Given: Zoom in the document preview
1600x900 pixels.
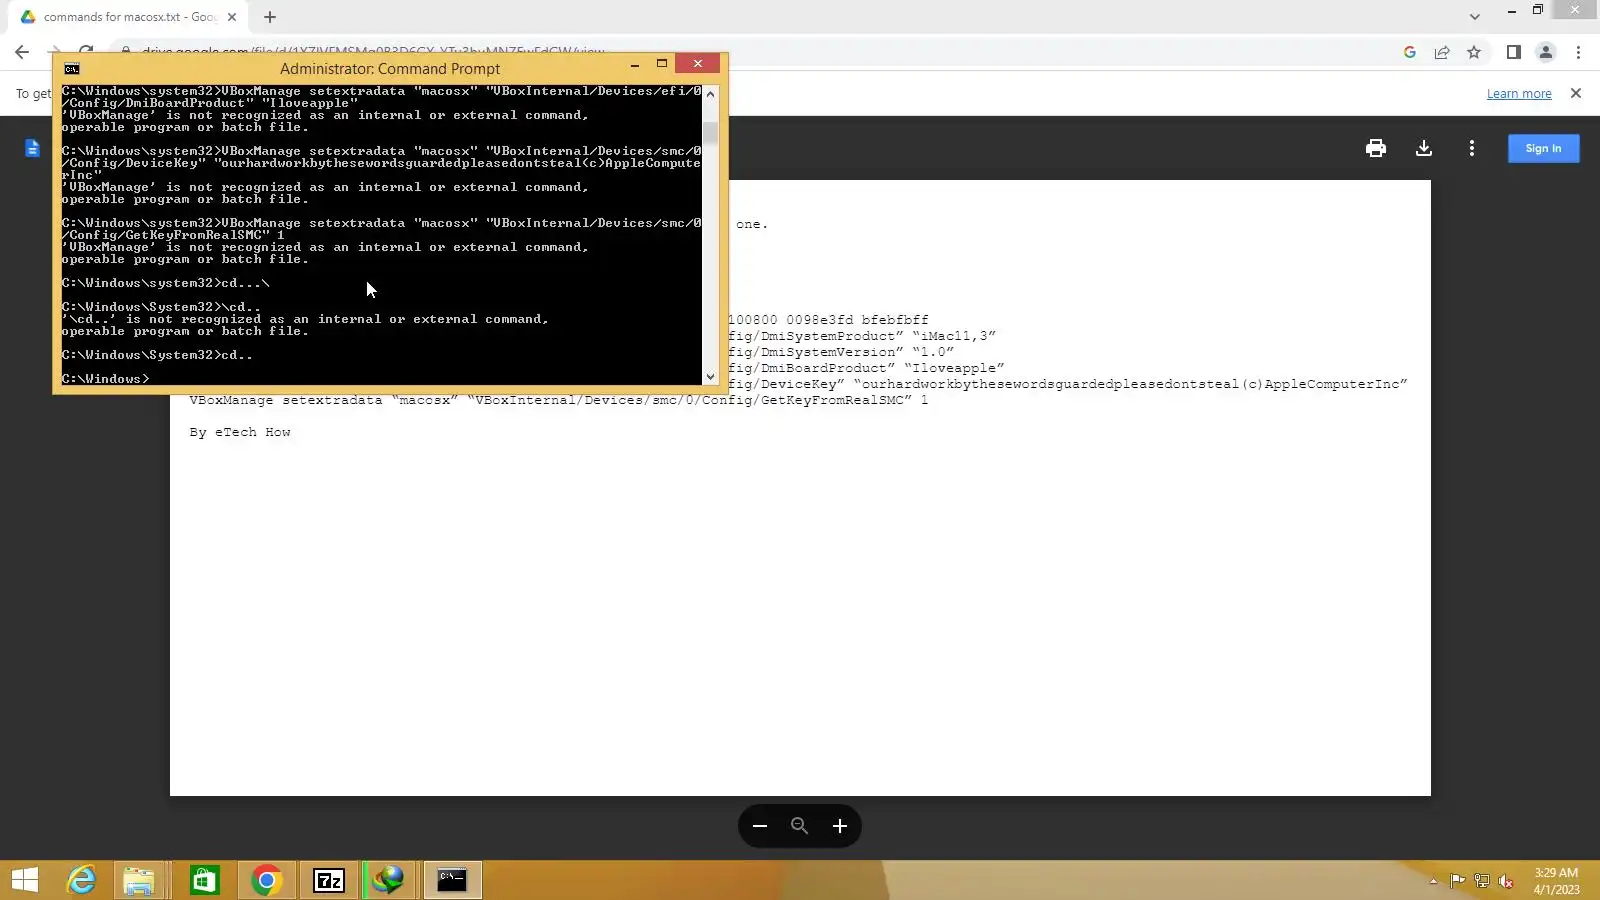Looking at the screenshot, I should 840,826.
